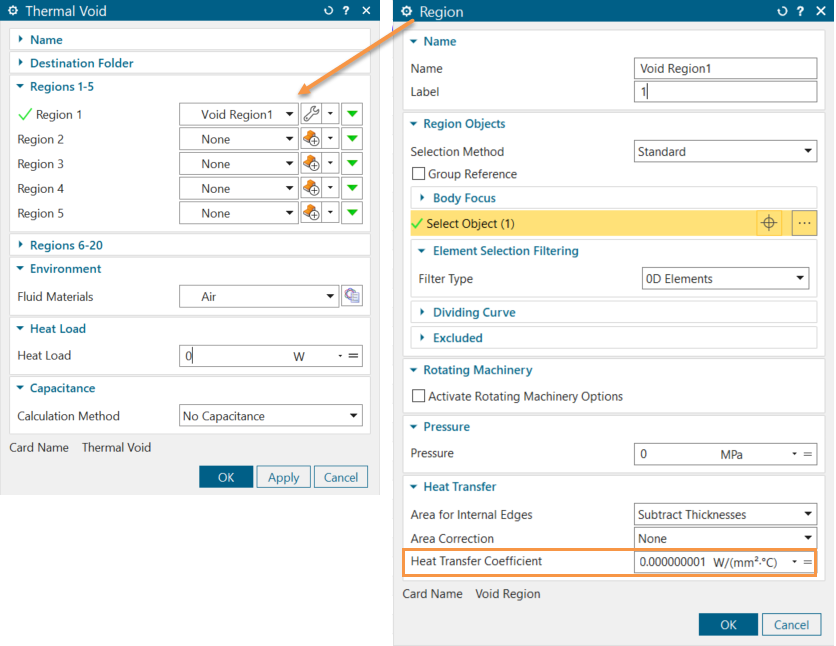Expand the Body Focus section
The image size is (836, 646).
[x=463, y=198]
